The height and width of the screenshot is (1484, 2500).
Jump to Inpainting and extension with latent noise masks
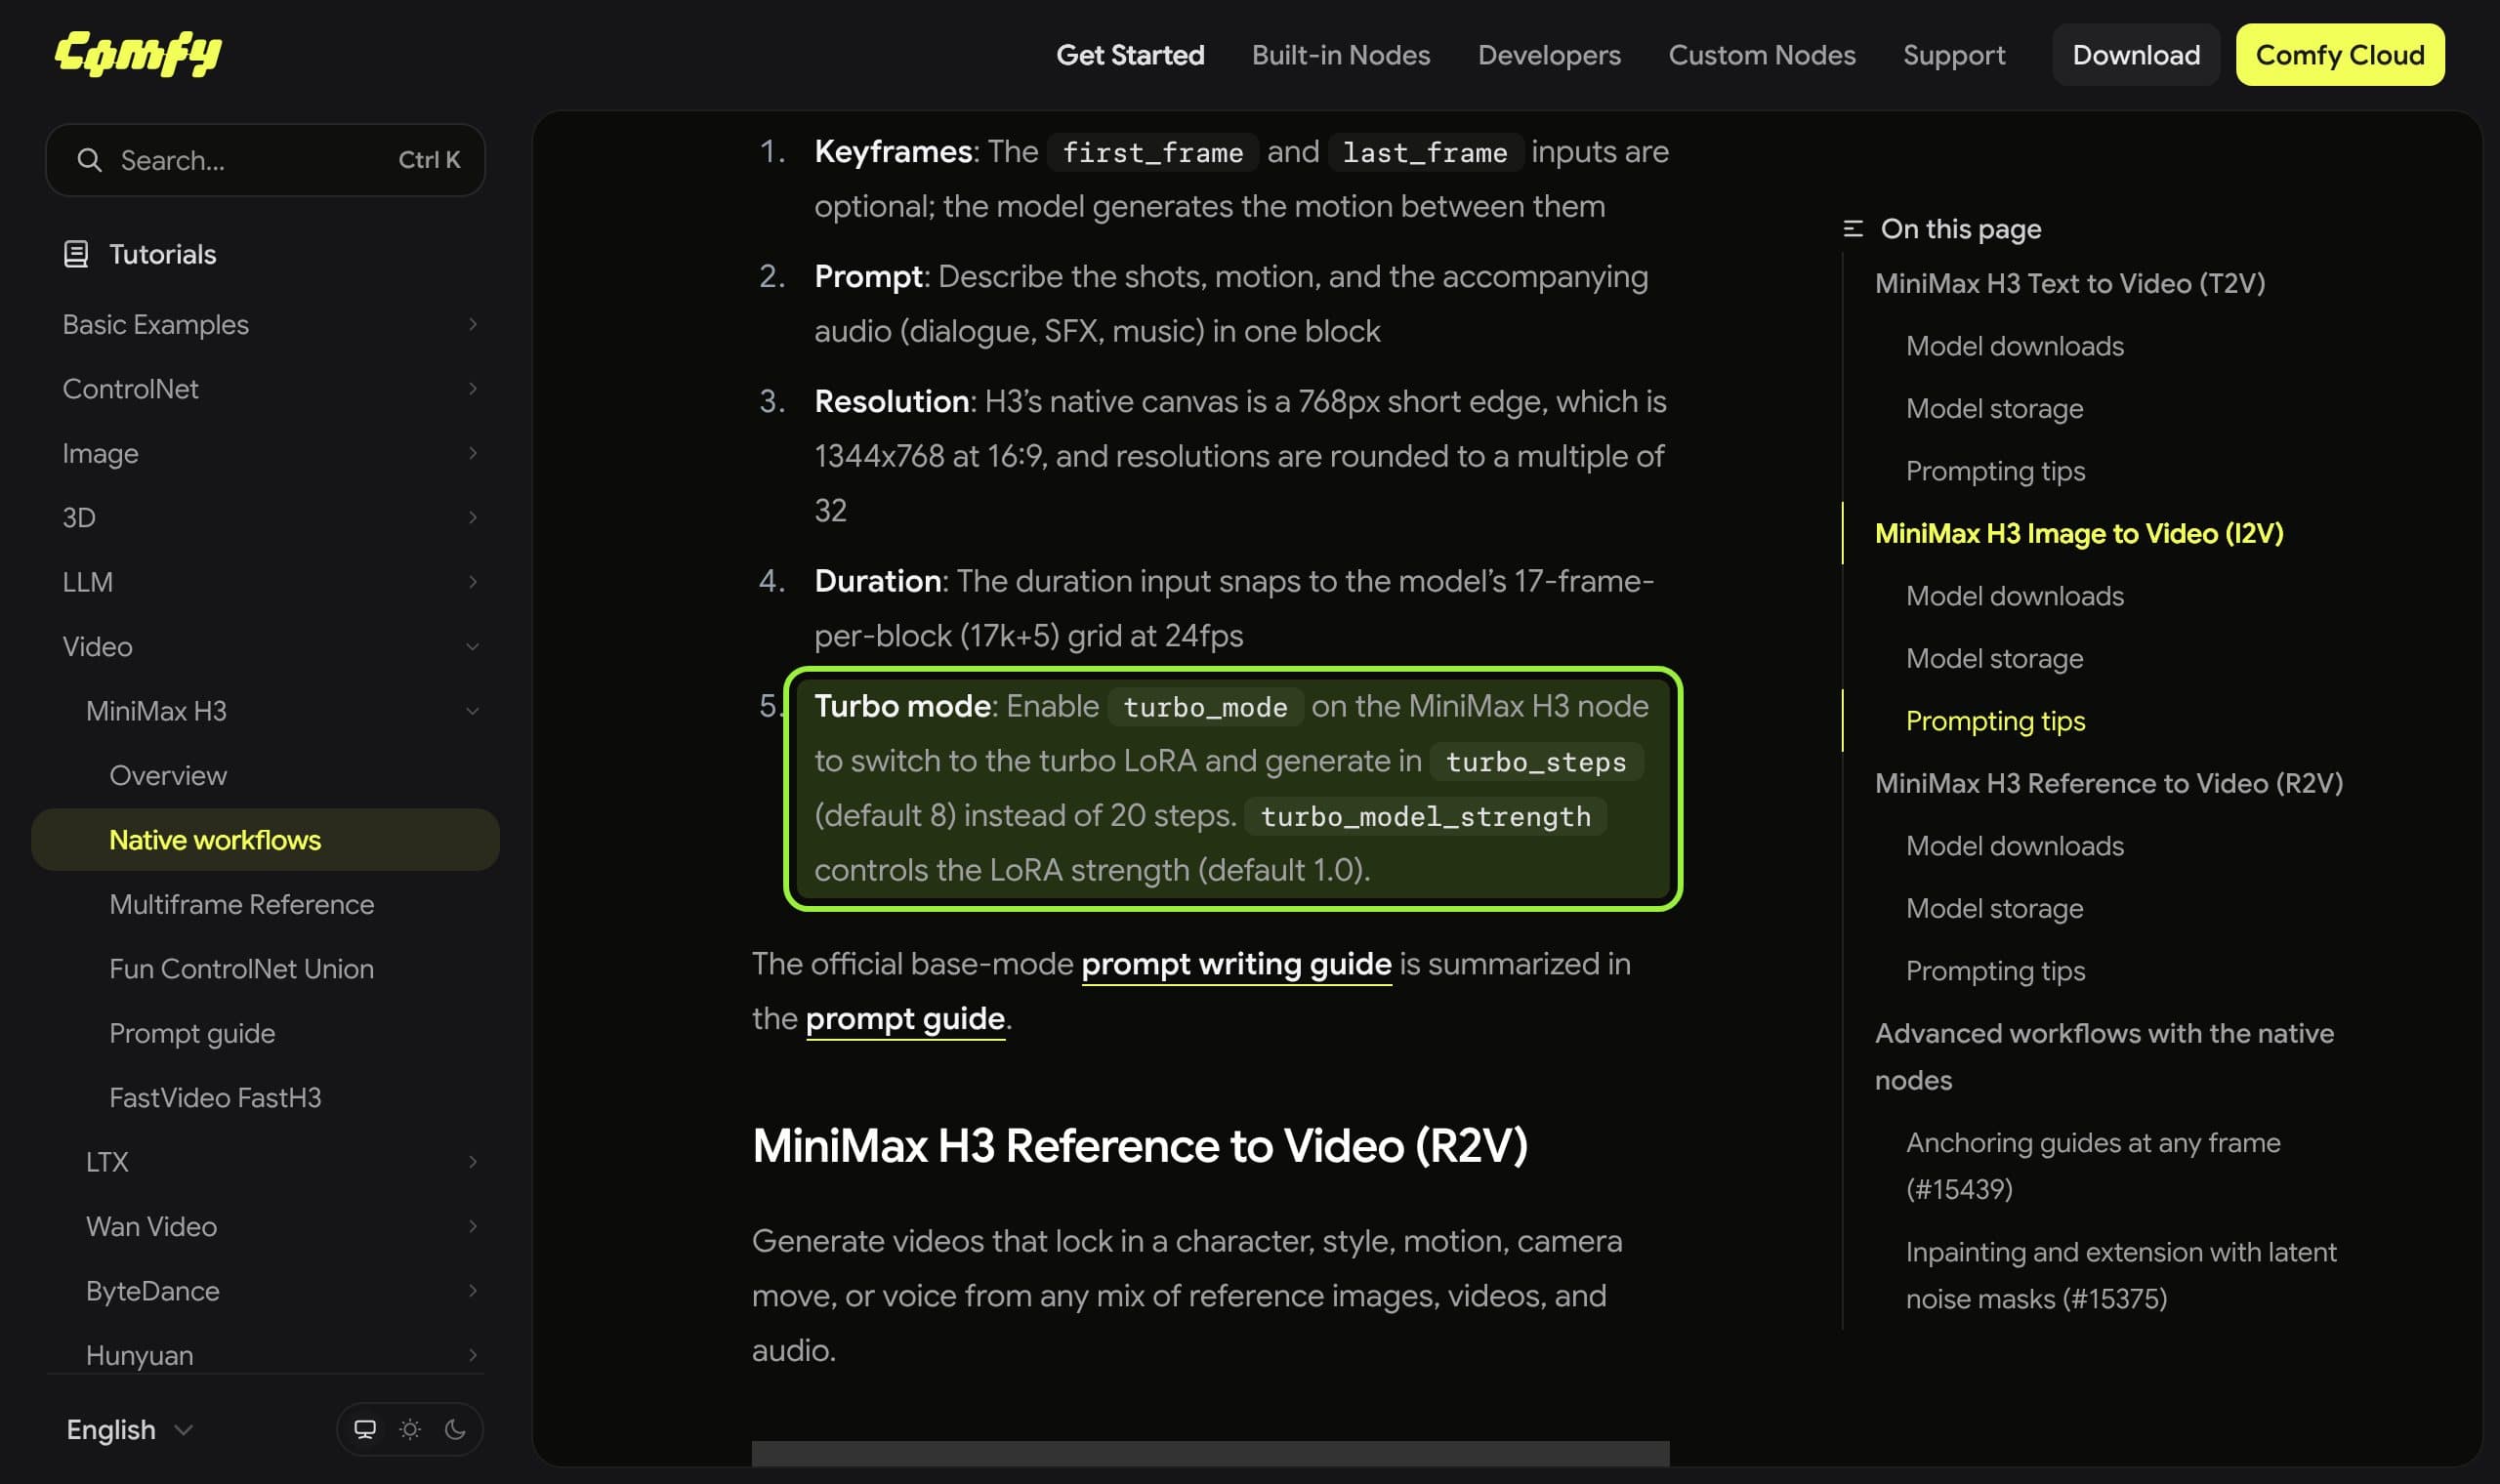pos(2120,1275)
